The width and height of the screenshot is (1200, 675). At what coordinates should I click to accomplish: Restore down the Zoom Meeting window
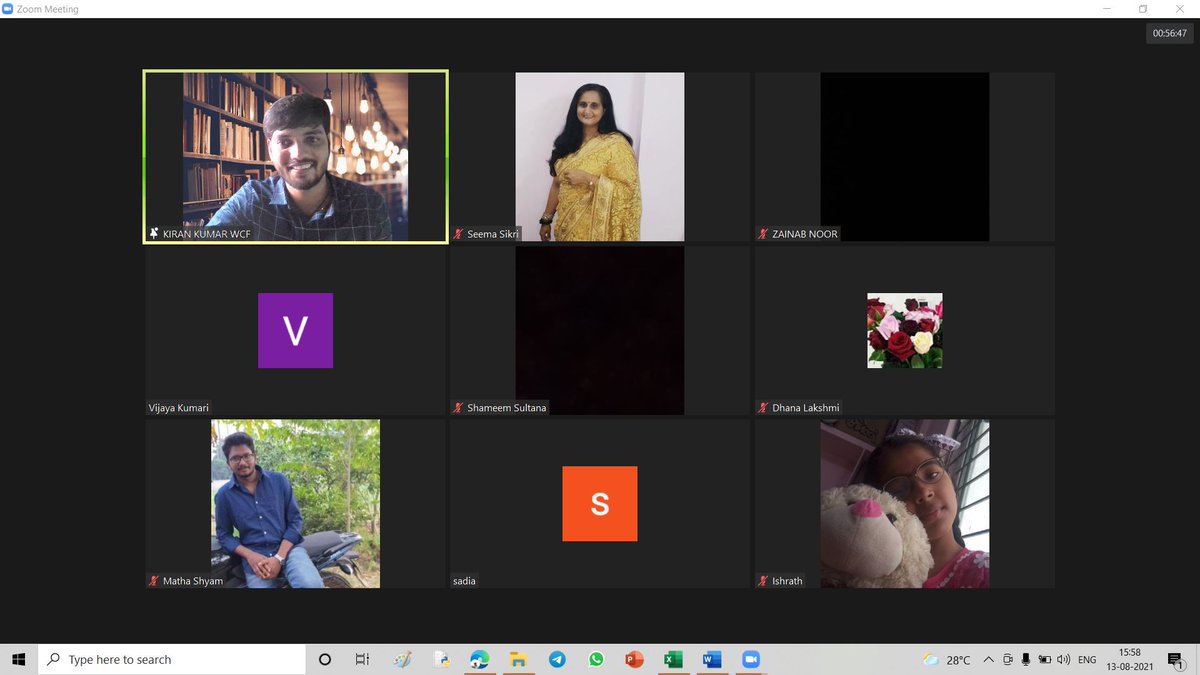[1143, 9]
